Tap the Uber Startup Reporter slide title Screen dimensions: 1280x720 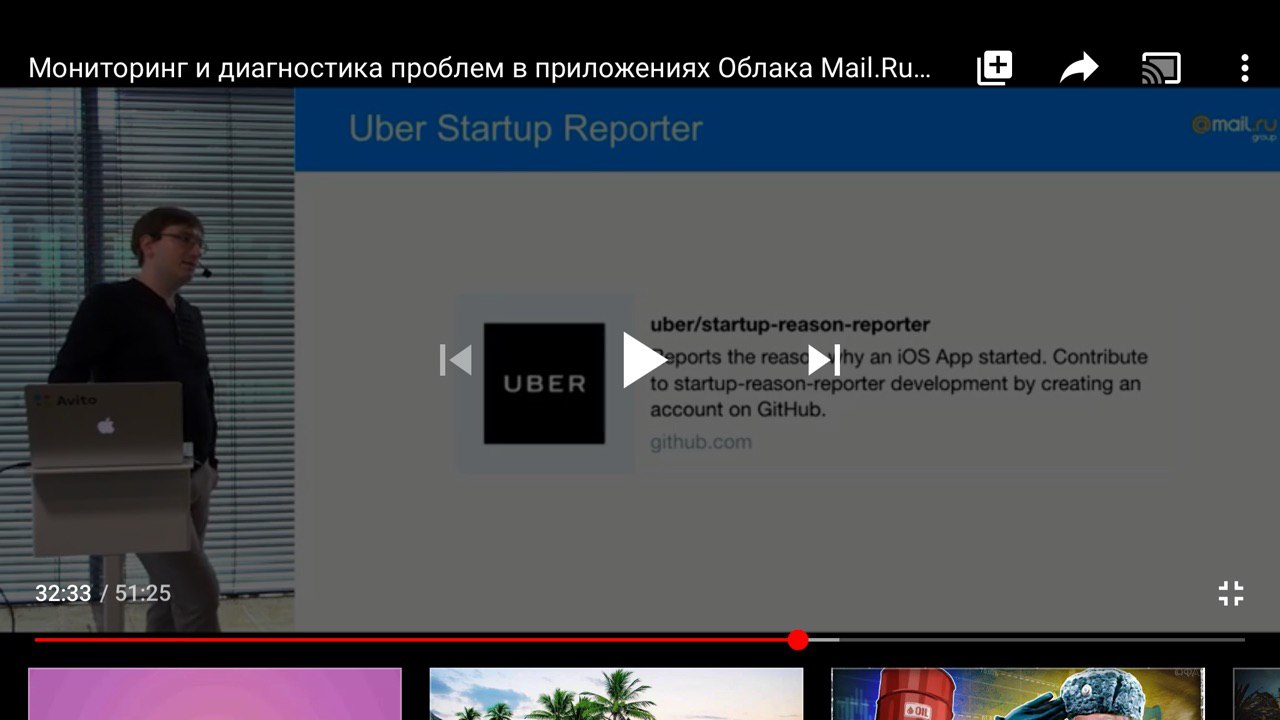click(x=526, y=128)
